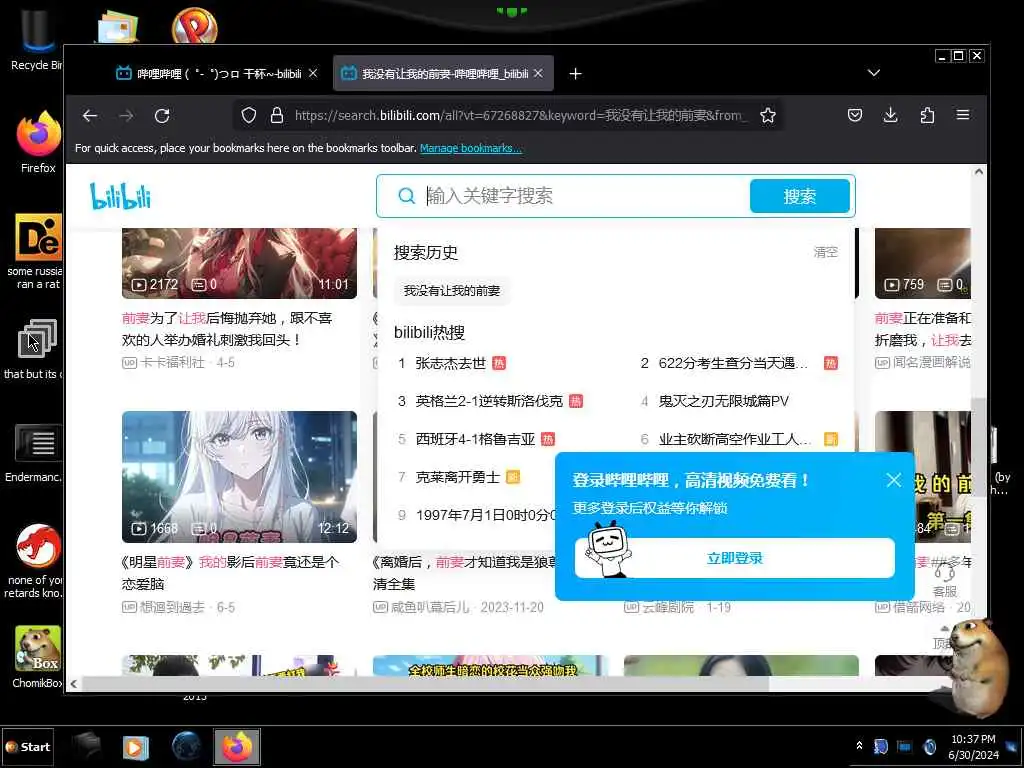Open the Firefox desktop shortcut
1024x768 pixels.
38,142
